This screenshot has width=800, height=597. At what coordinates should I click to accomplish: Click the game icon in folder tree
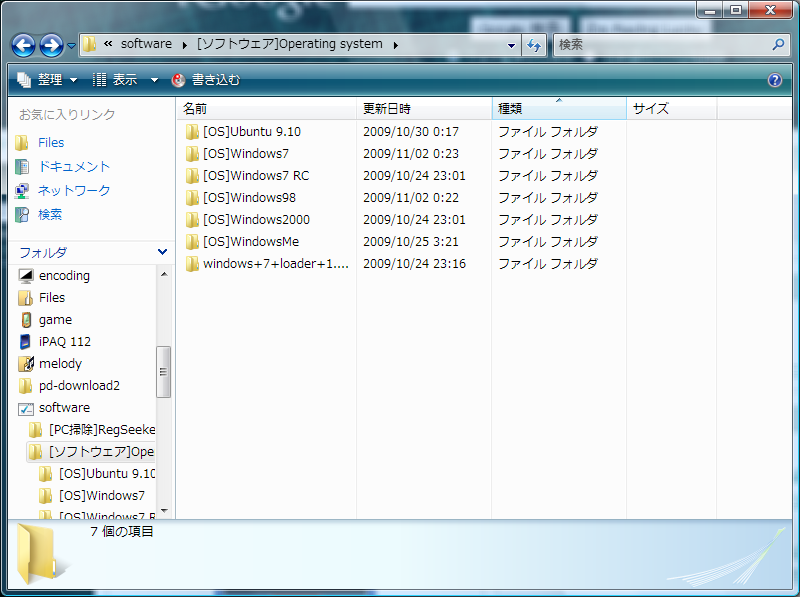(x=26, y=320)
